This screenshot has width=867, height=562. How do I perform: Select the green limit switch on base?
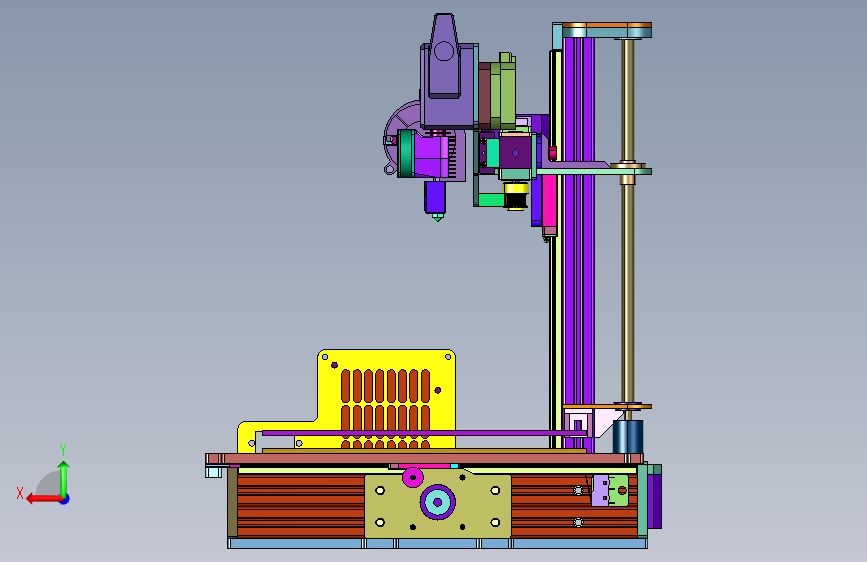[618, 490]
